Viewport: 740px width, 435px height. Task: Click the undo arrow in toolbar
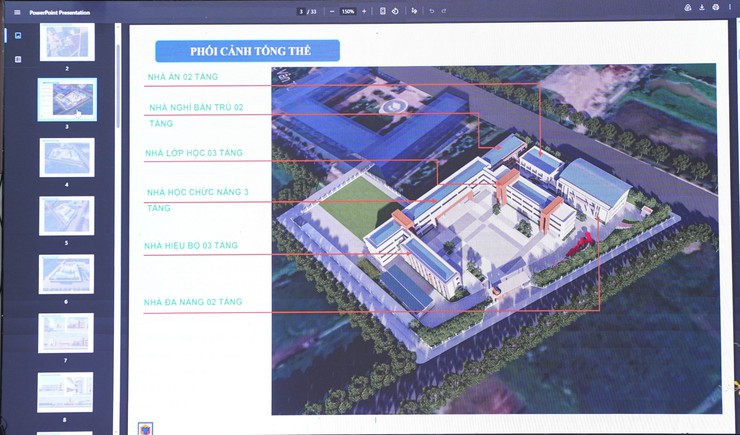(x=431, y=11)
